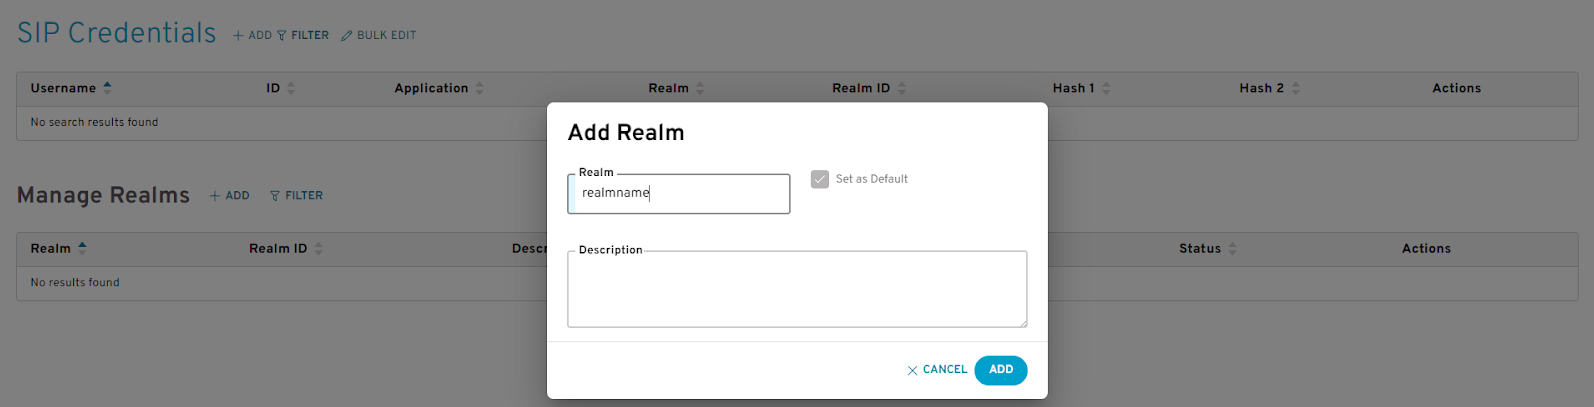The height and width of the screenshot is (407, 1594).
Task: Sort SIP Credentials by Realm ID column
Action: (869, 88)
